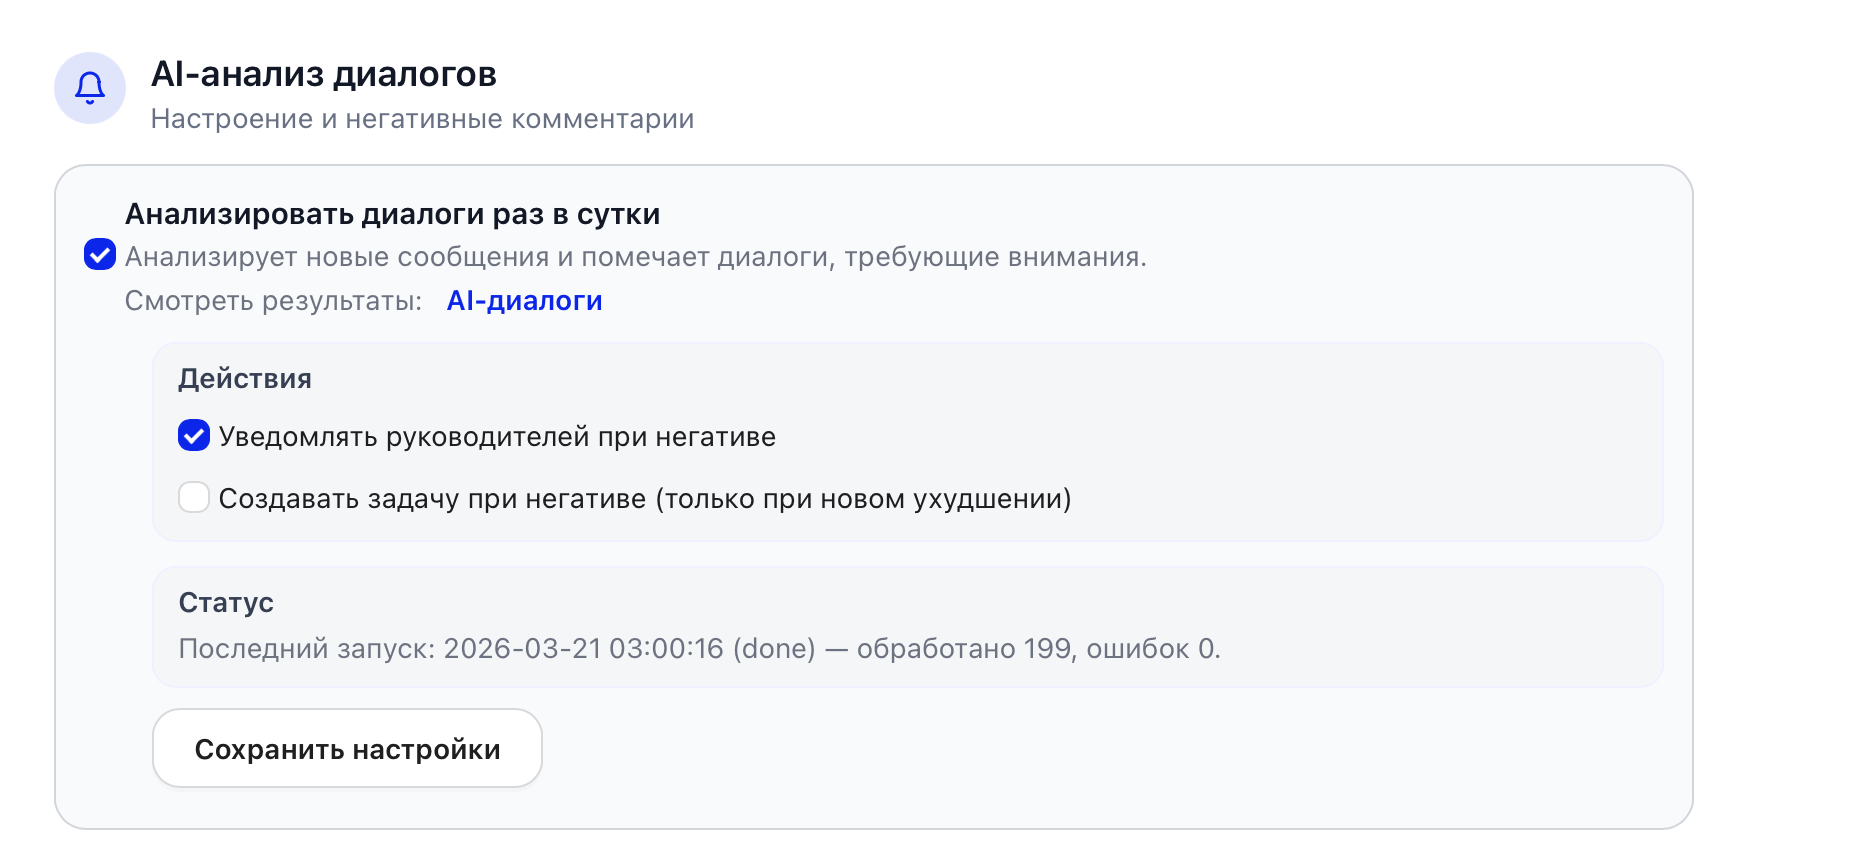This screenshot has width=1854, height=868.
Task: Click the Настроение и негативные комментарии subtitle
Action: pos(422,119)
